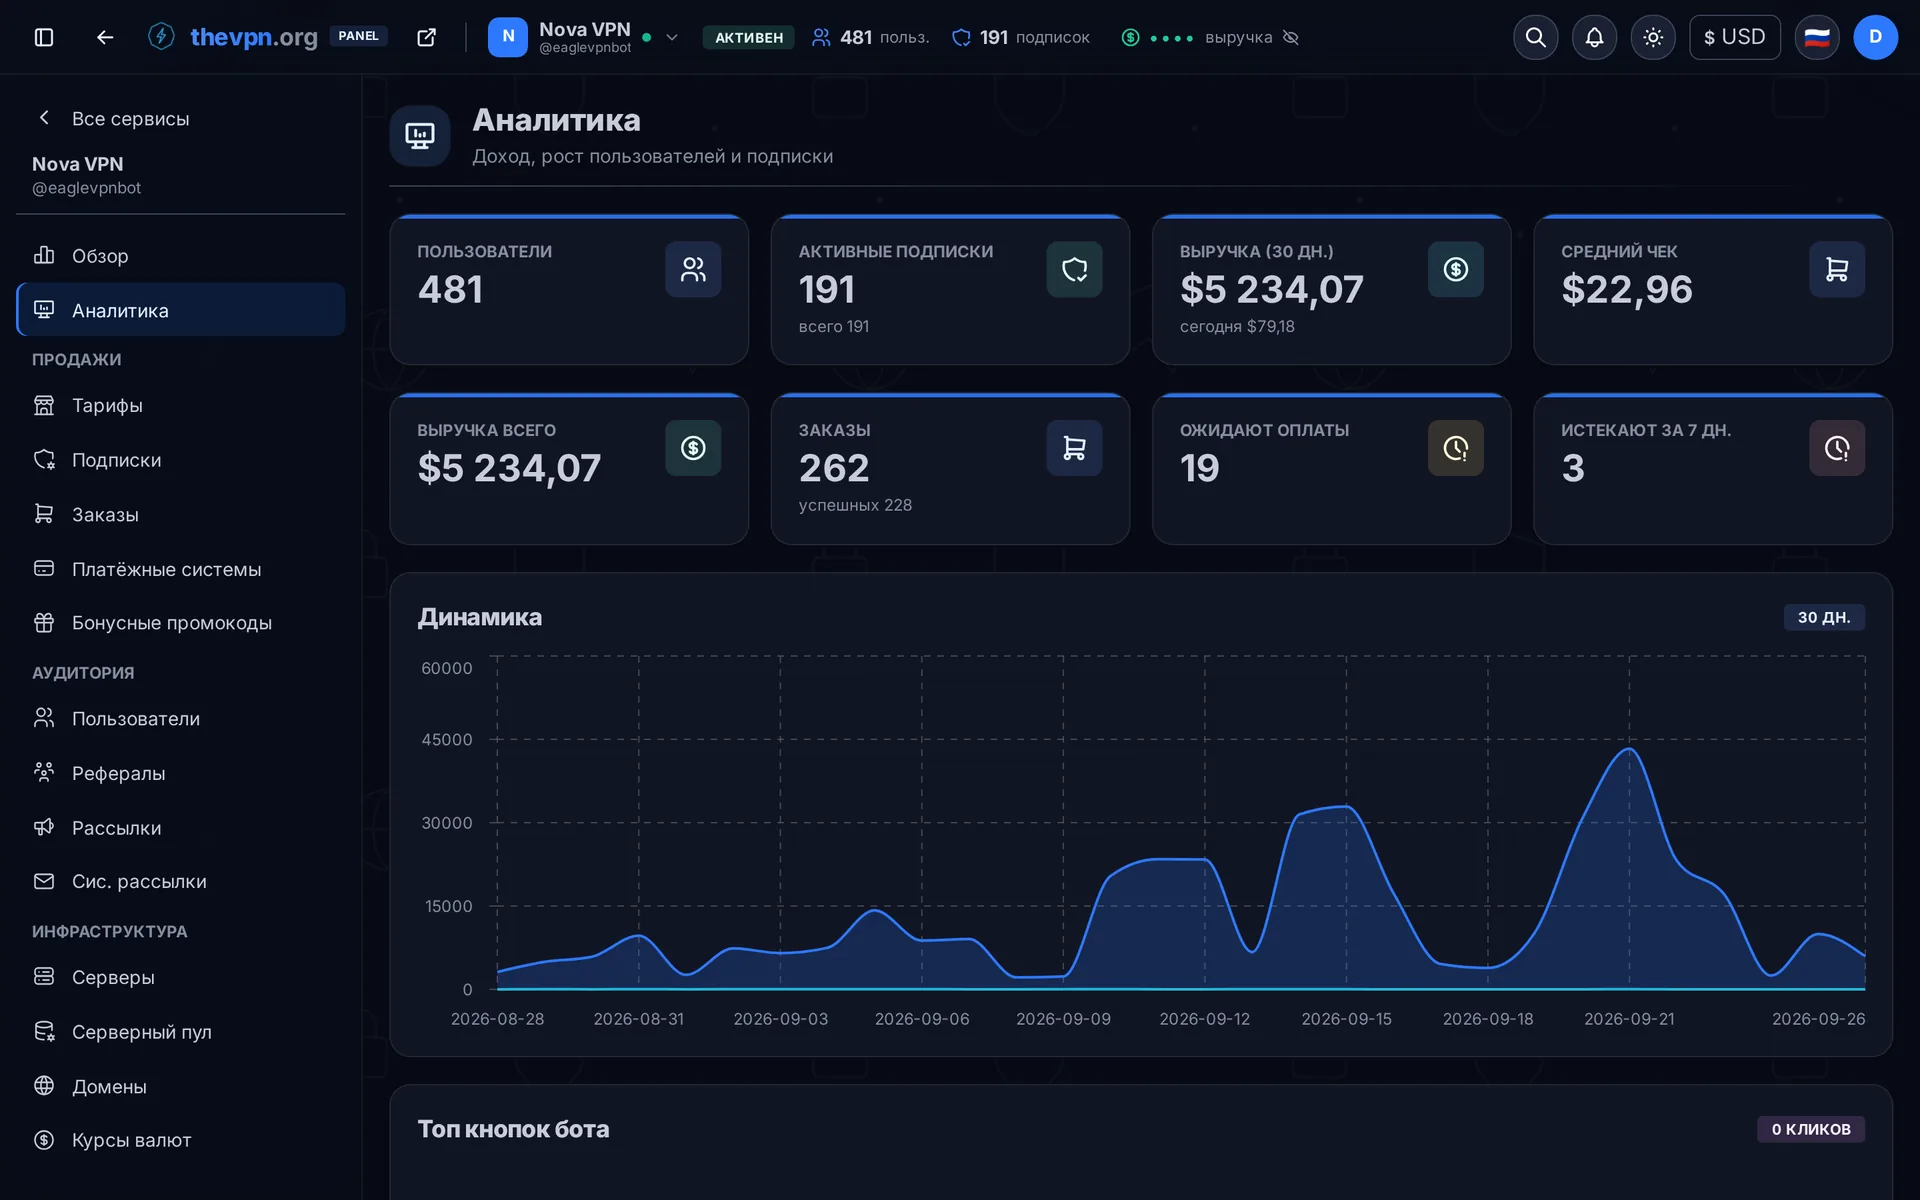
Task: Toggle the 30 дн. period badge
Action: coord(1824,617)
